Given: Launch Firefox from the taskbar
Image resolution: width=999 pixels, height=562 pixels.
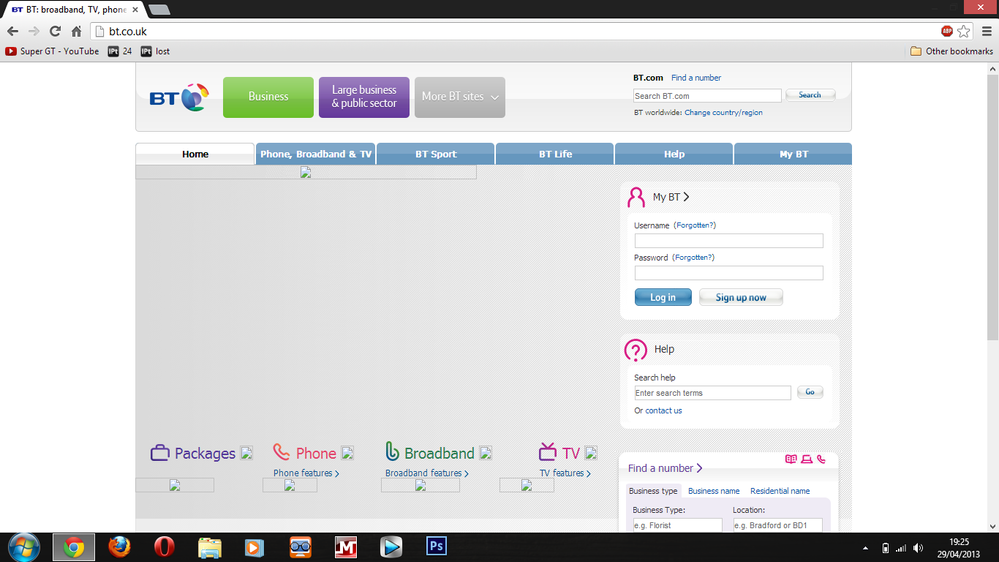Looking at the screenshot, I should (x=119, y=547).
